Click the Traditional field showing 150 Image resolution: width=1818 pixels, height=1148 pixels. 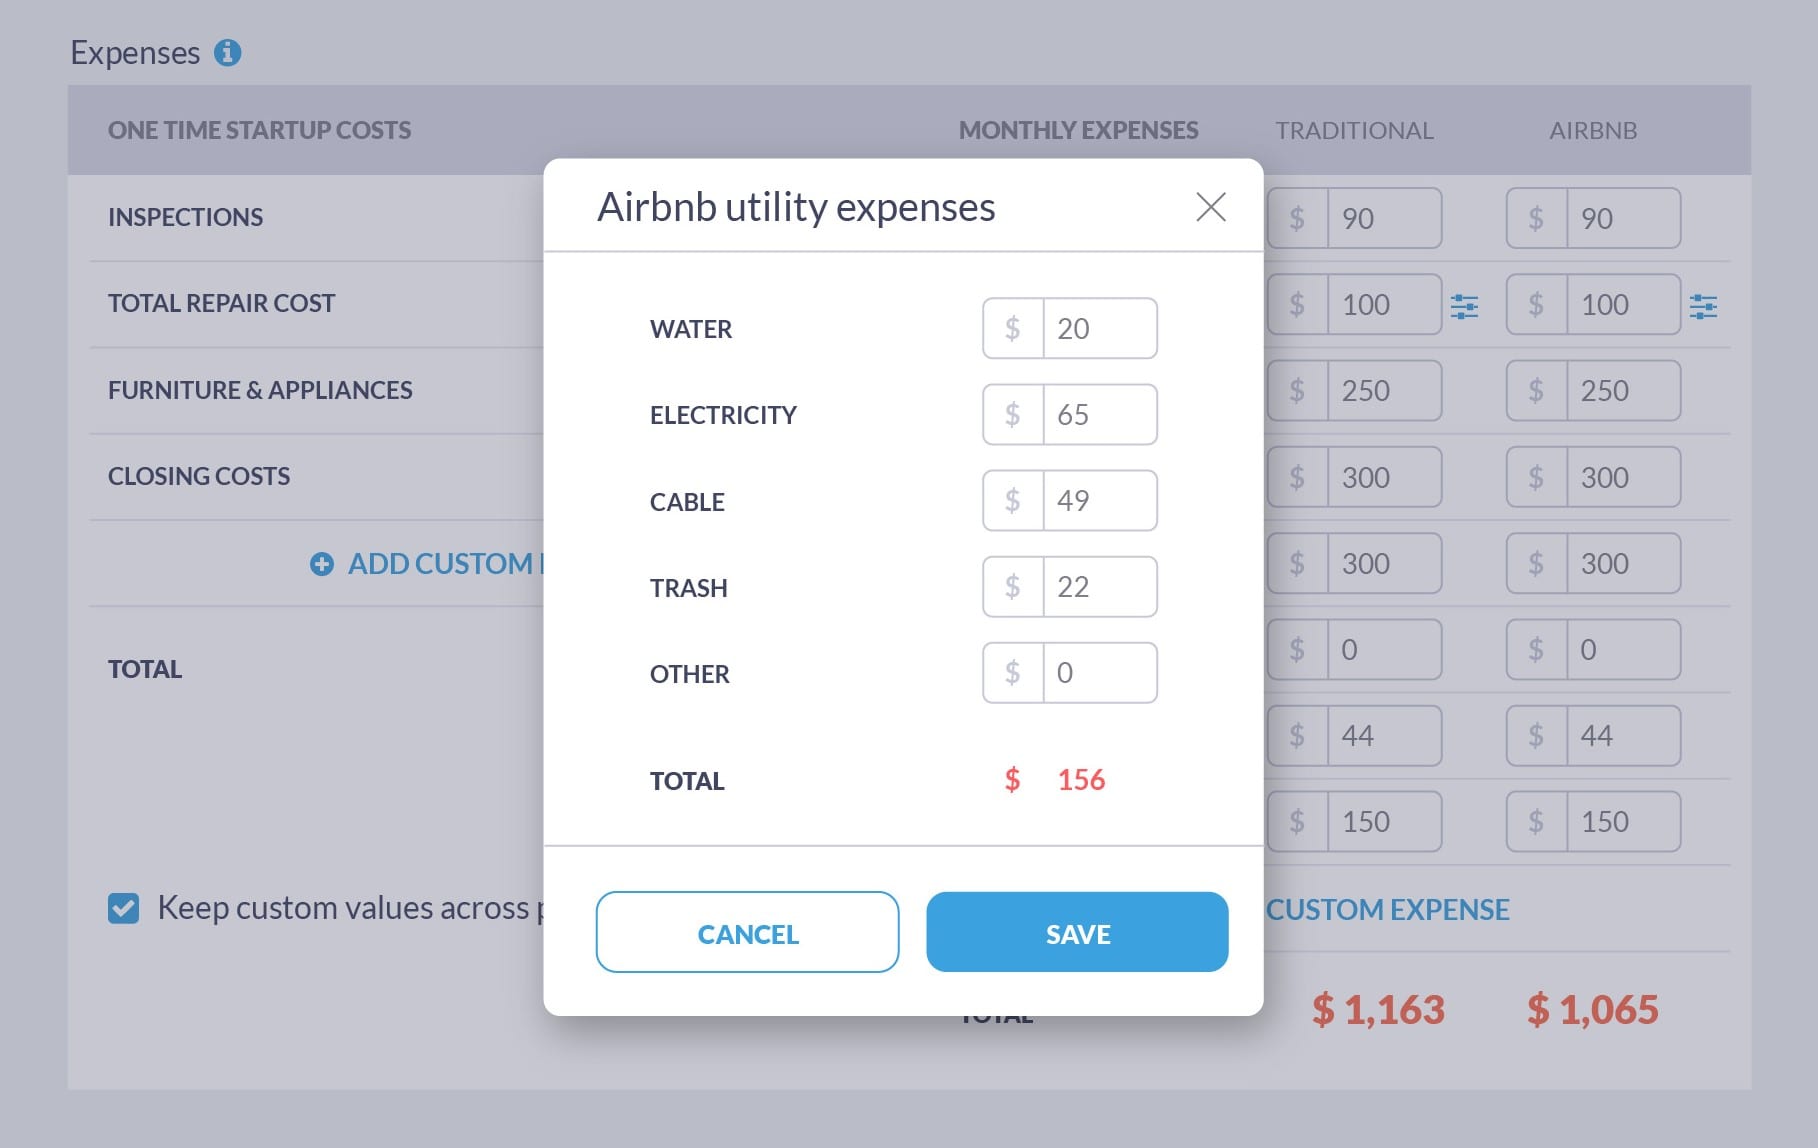click(x=1383, y=822)
